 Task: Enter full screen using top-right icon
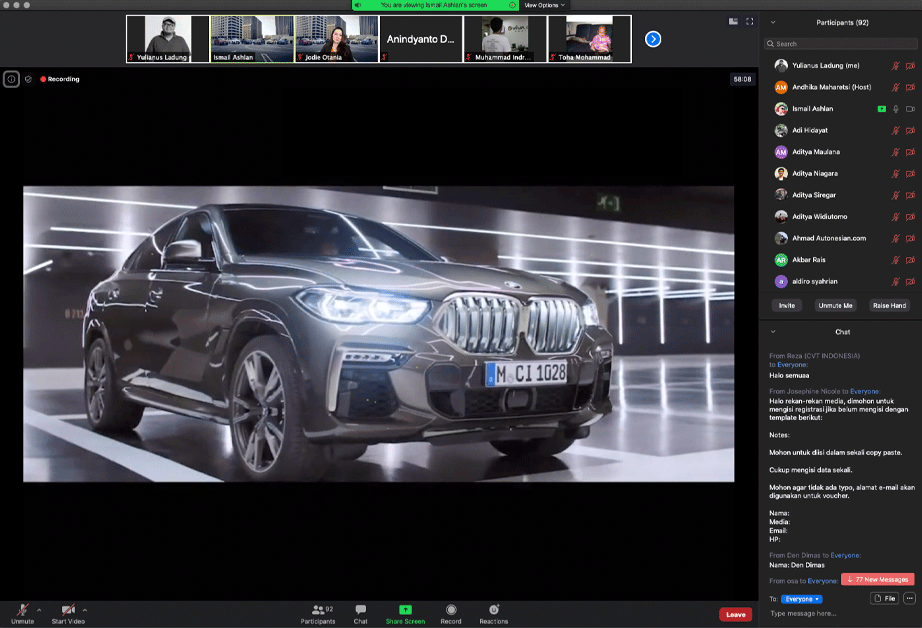[x=750, y=21]
